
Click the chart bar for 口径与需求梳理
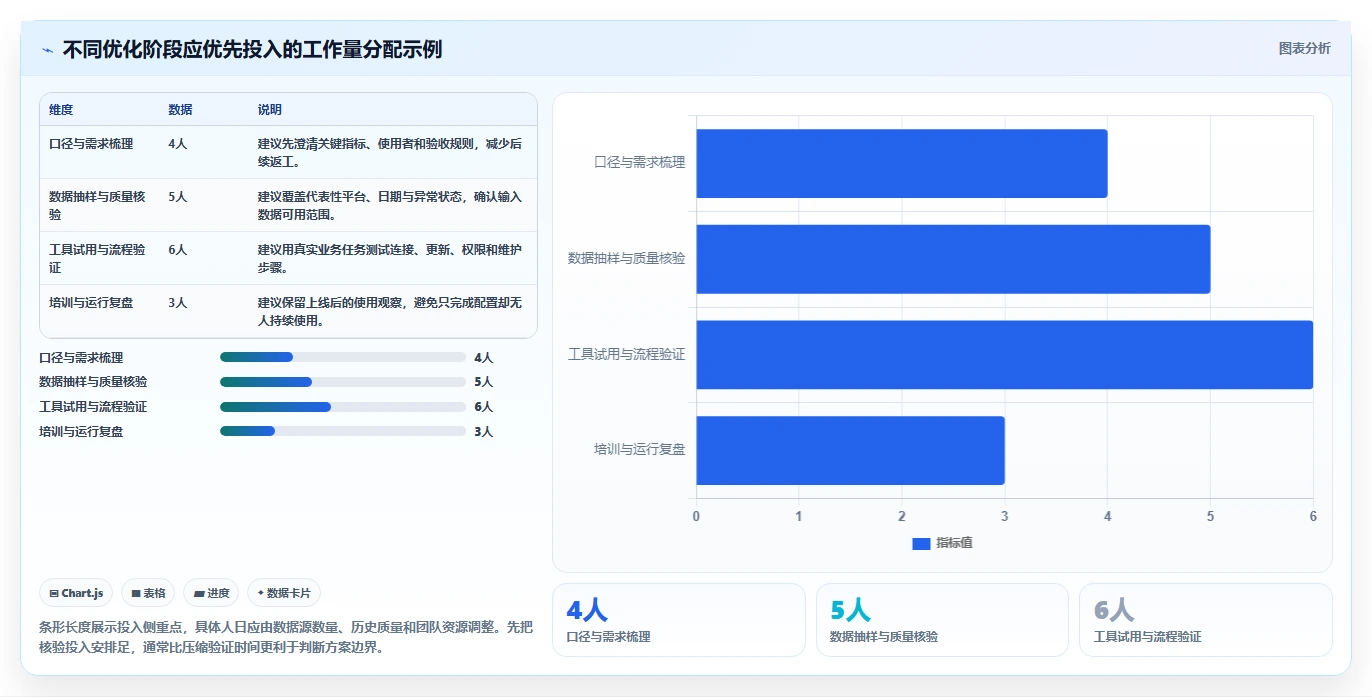(902, 163)
